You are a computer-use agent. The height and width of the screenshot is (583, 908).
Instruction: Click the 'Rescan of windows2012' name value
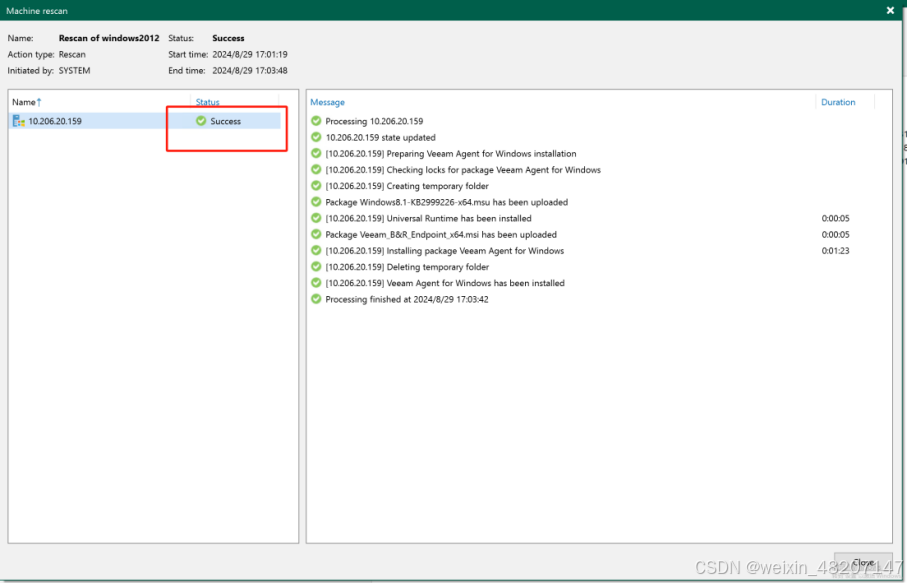point(109,38)
